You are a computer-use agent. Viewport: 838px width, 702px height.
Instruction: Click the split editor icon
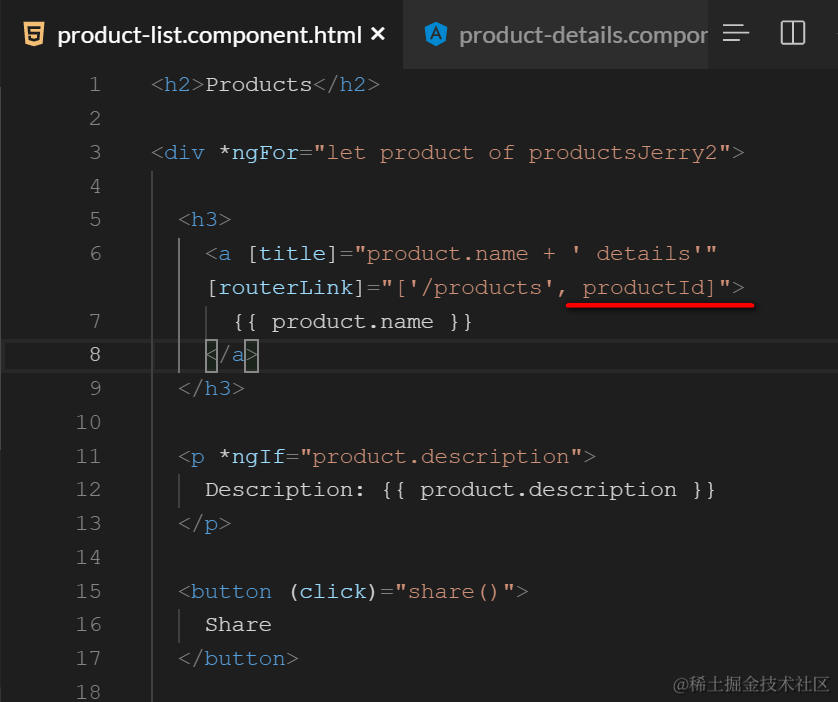pos(793,33)
